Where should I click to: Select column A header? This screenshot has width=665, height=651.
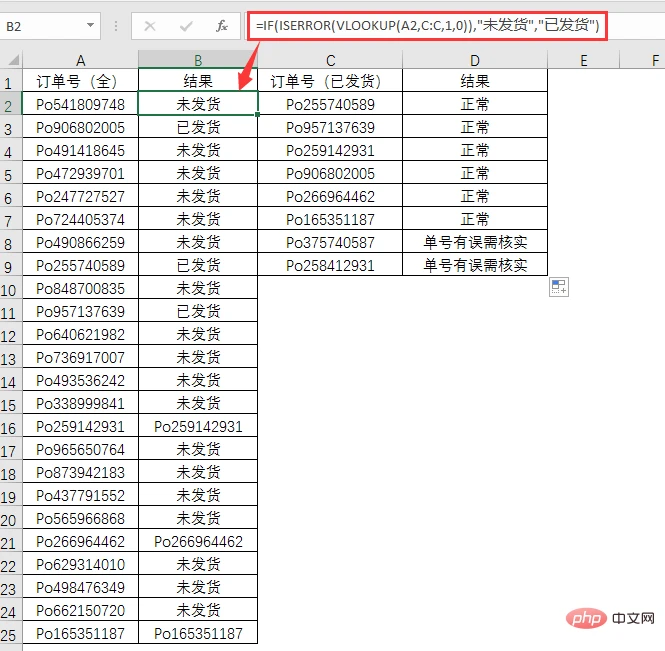click(x=81, y=60)
